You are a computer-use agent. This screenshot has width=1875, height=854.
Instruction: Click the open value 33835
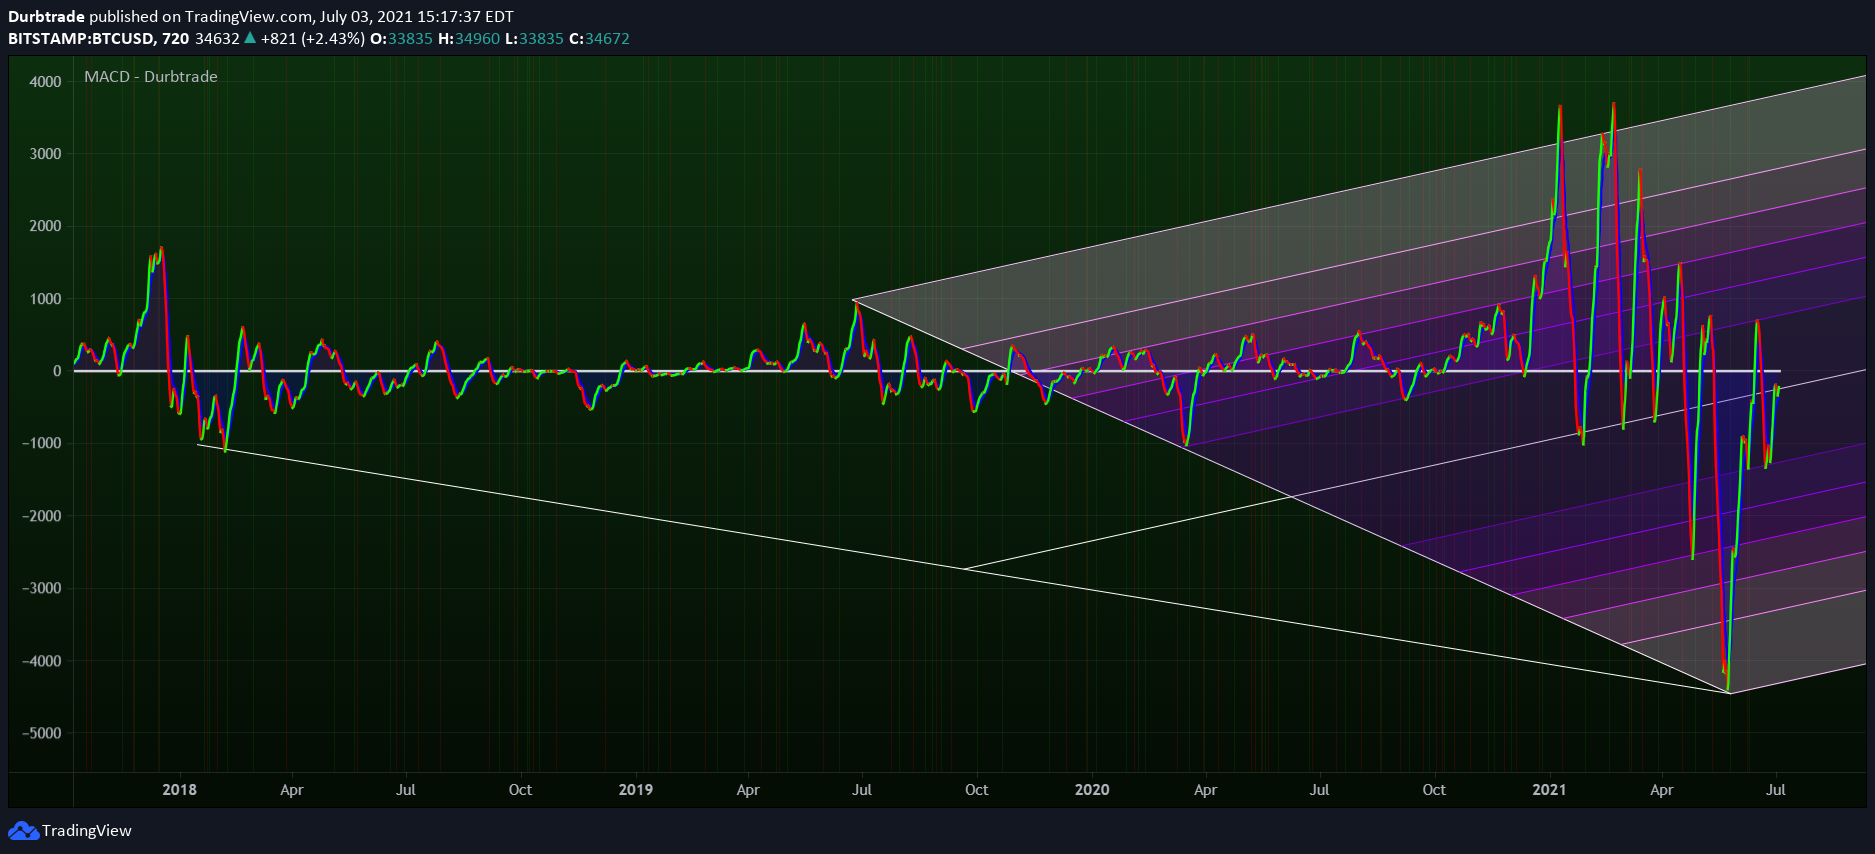pyautogui.click(x=410, y=38)
